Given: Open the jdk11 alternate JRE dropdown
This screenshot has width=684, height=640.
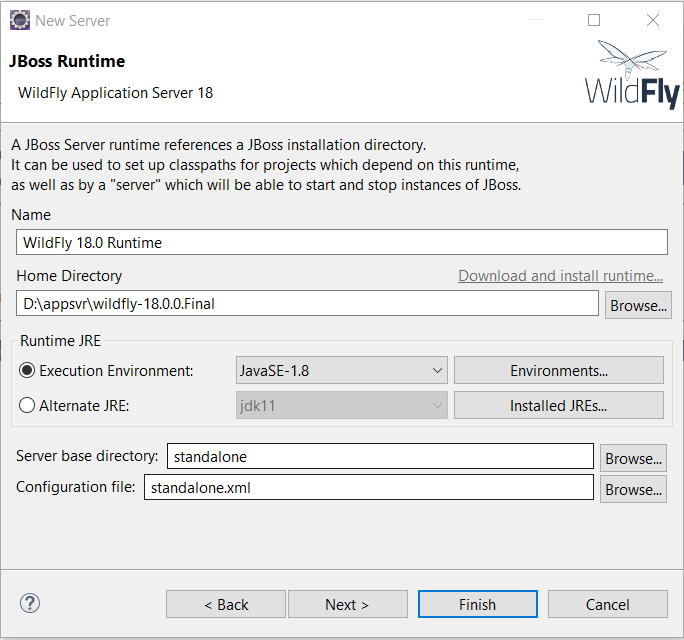Looking at the screenshot, I should coord(342,405).
